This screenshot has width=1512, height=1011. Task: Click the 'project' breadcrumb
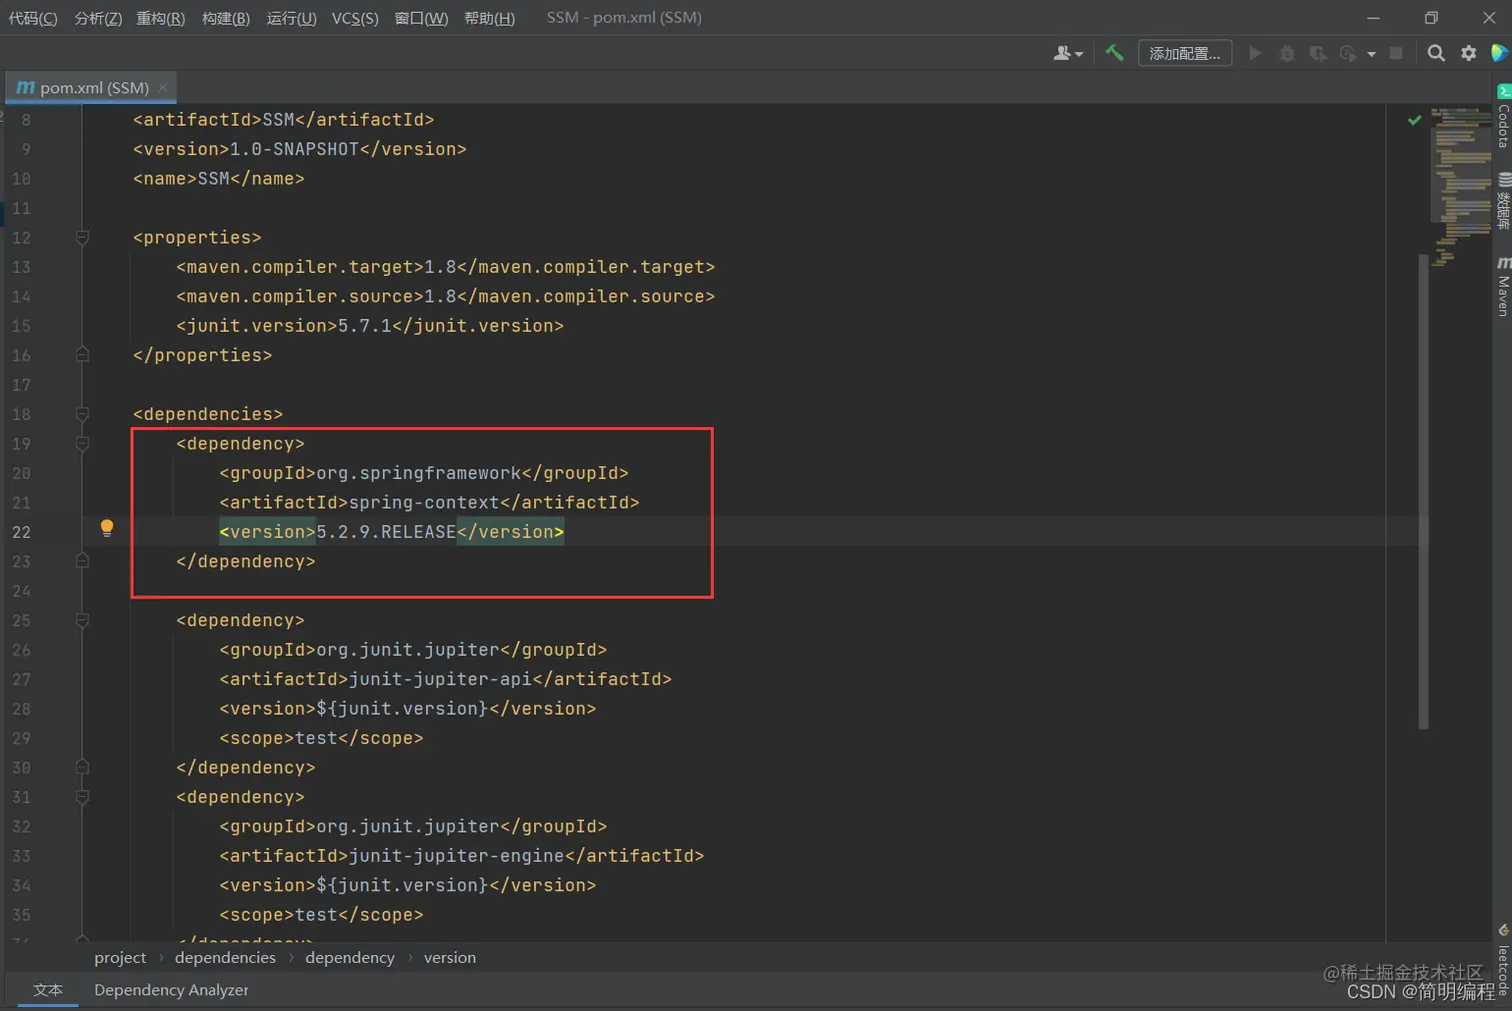pos(120,958)
